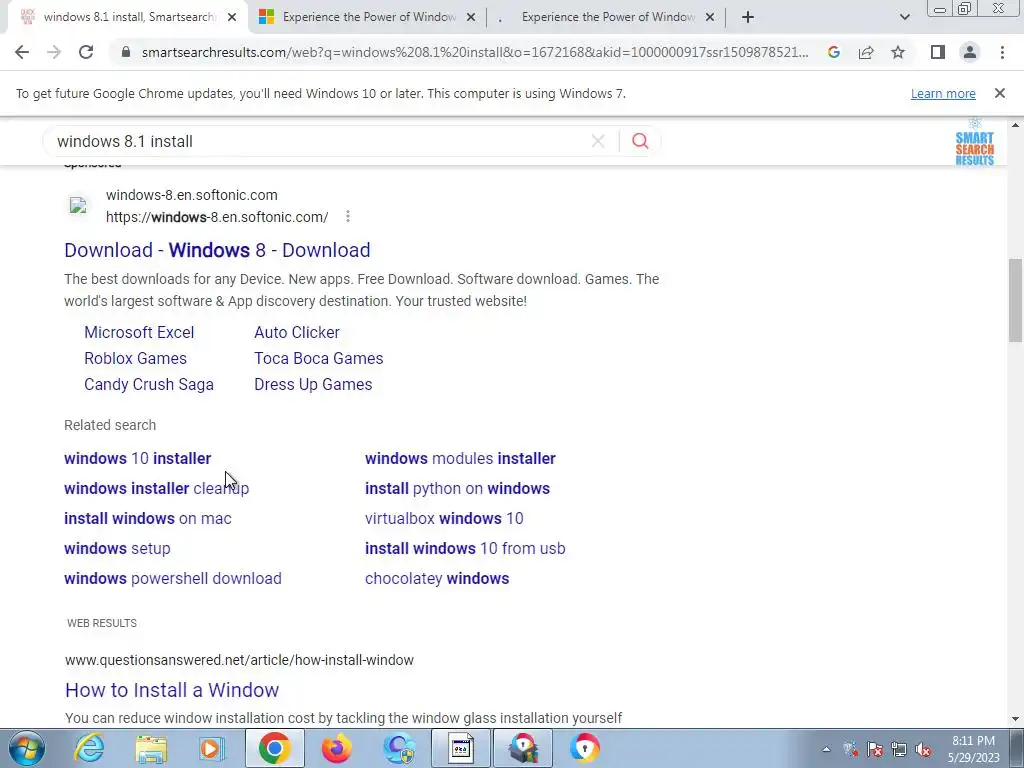Search related: windows modules installer
The width and height of the screenshot is (1024, 768).
[460, 458]
